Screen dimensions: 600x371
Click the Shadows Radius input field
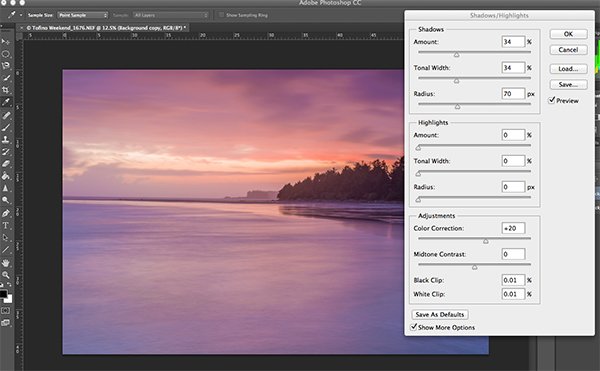tap(513, 94)
